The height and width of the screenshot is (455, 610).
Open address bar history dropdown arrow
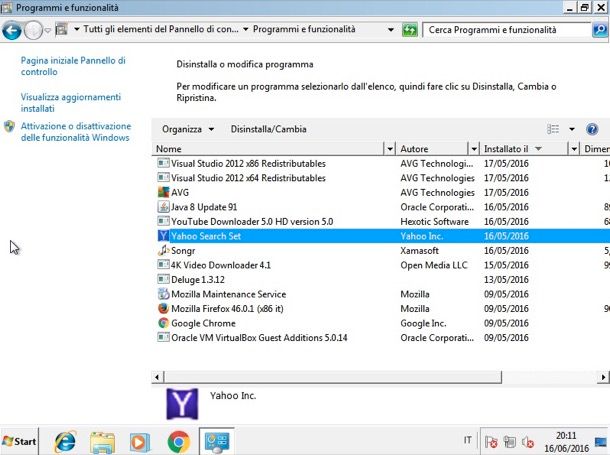point(391,30)
